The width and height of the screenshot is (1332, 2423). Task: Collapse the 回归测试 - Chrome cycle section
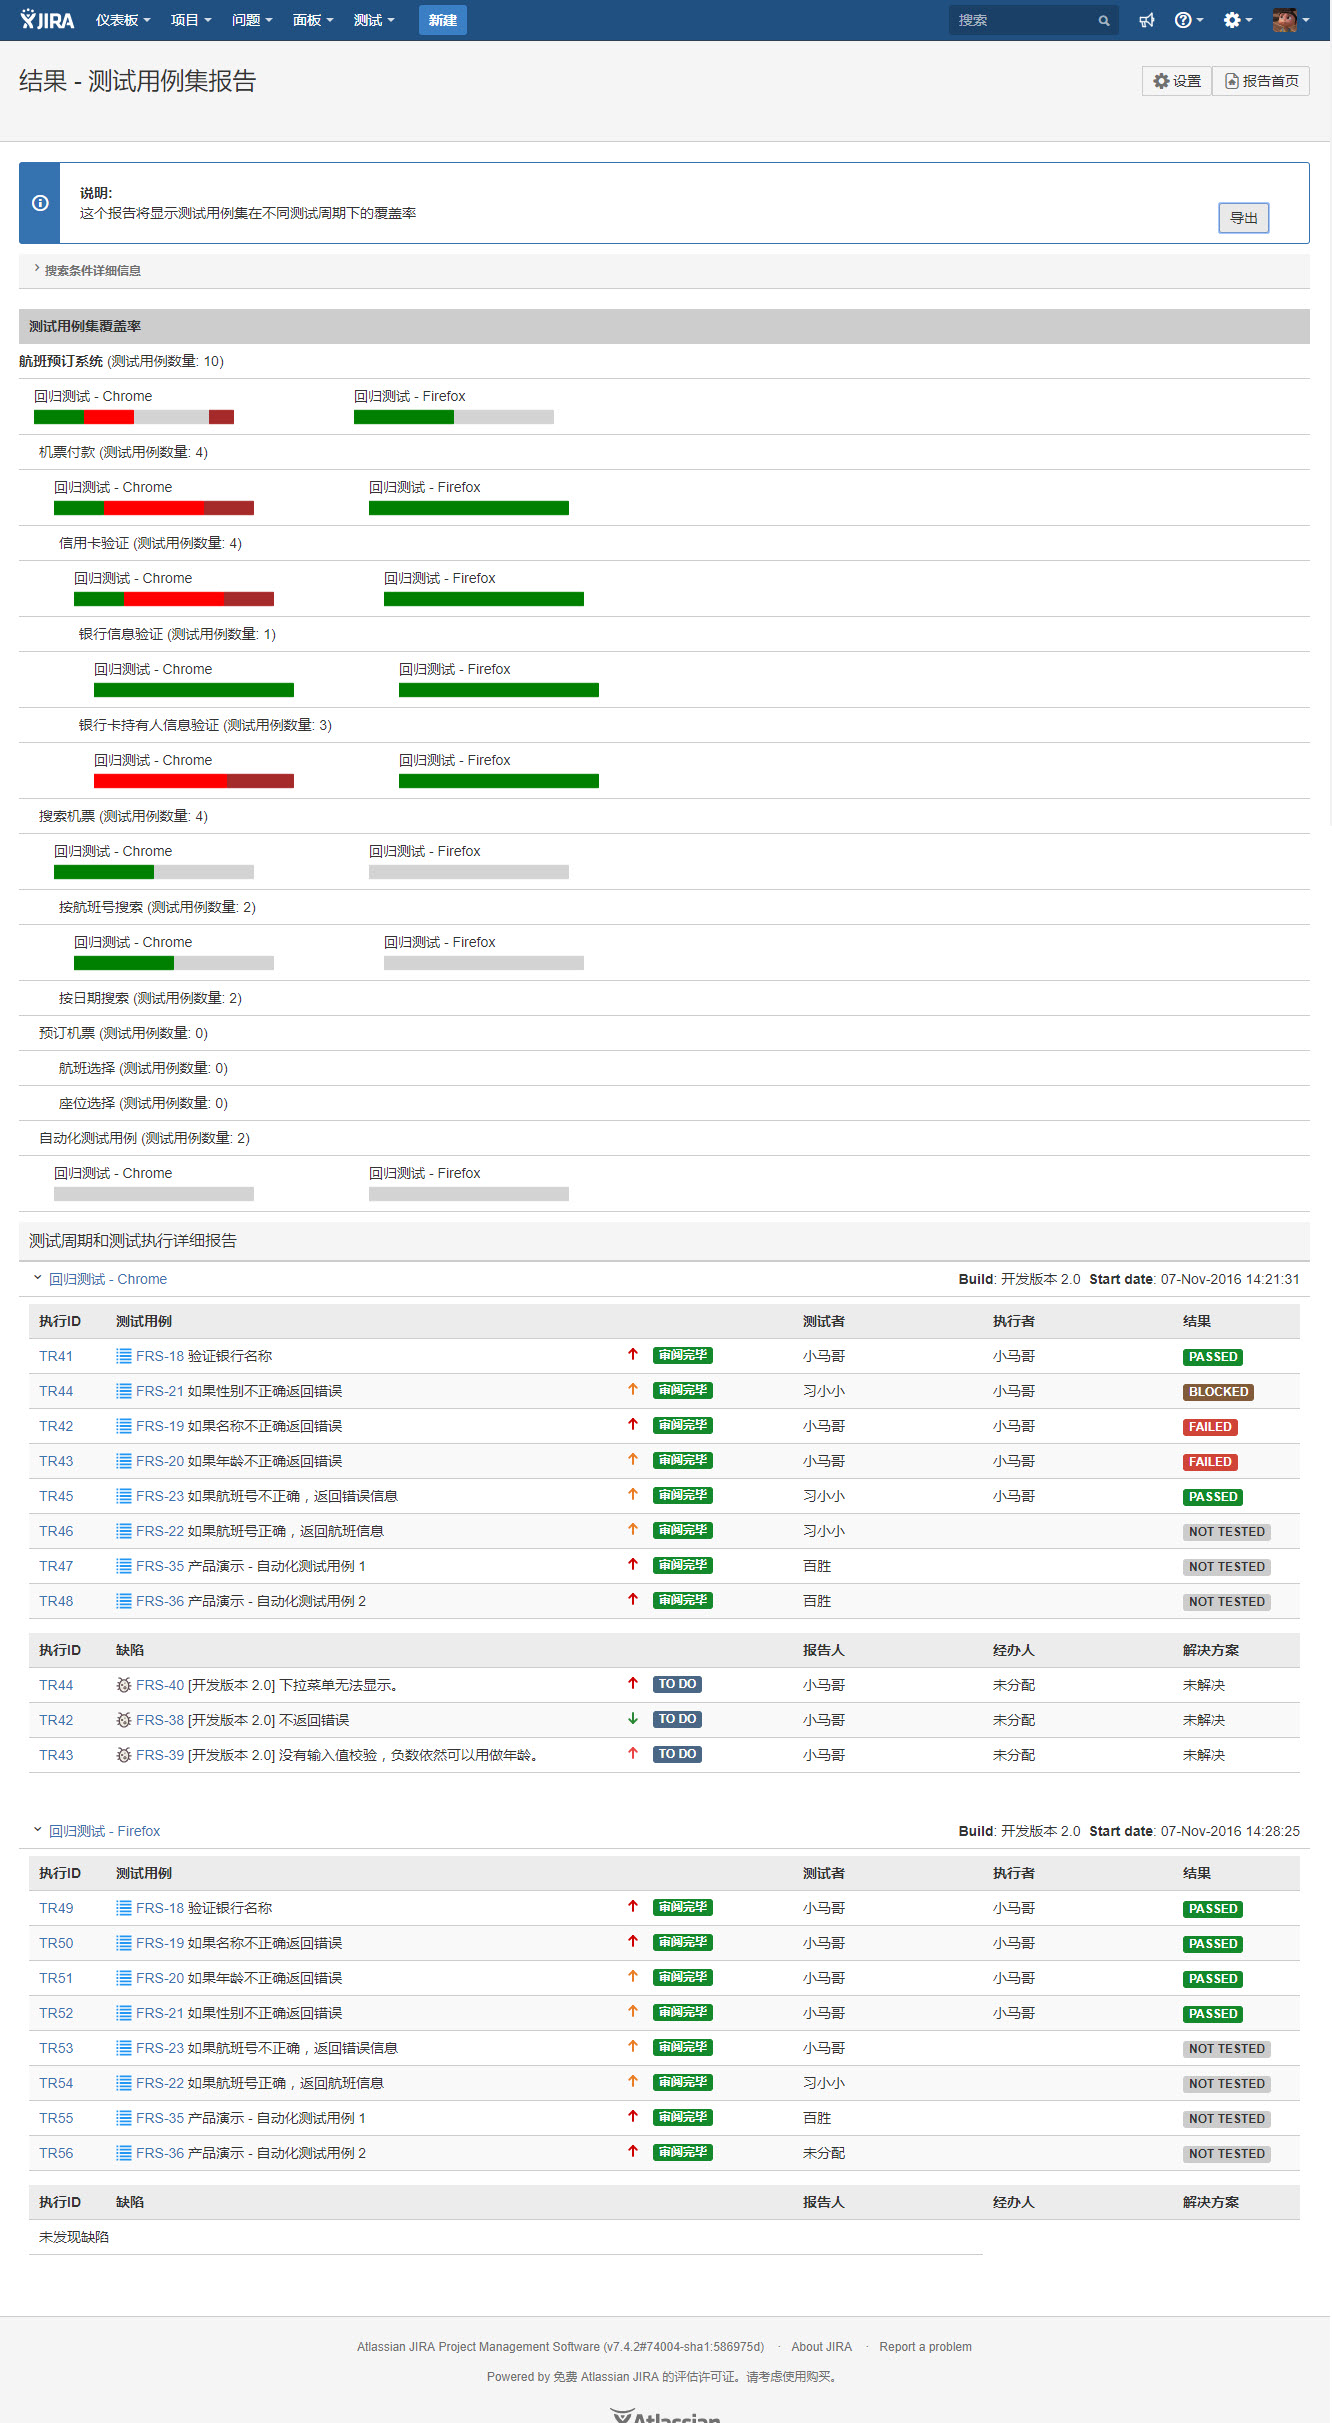pos(37,1278)
